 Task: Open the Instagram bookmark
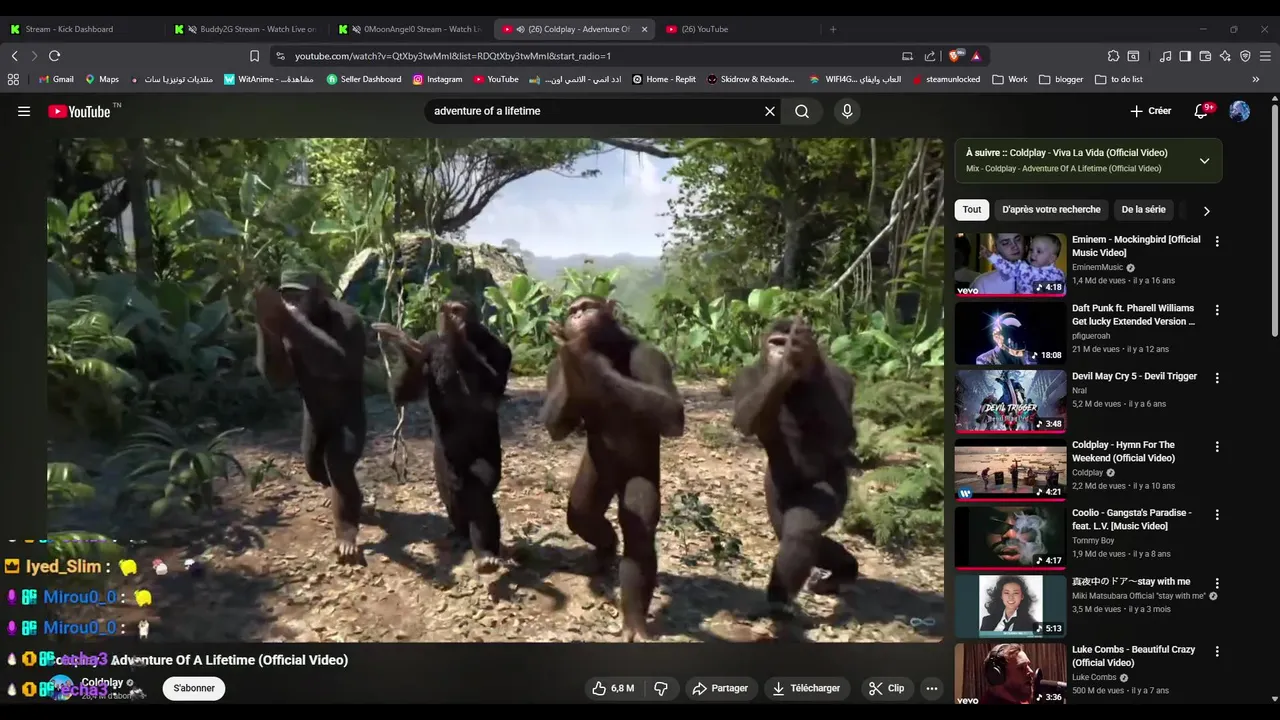pos(438,79)
